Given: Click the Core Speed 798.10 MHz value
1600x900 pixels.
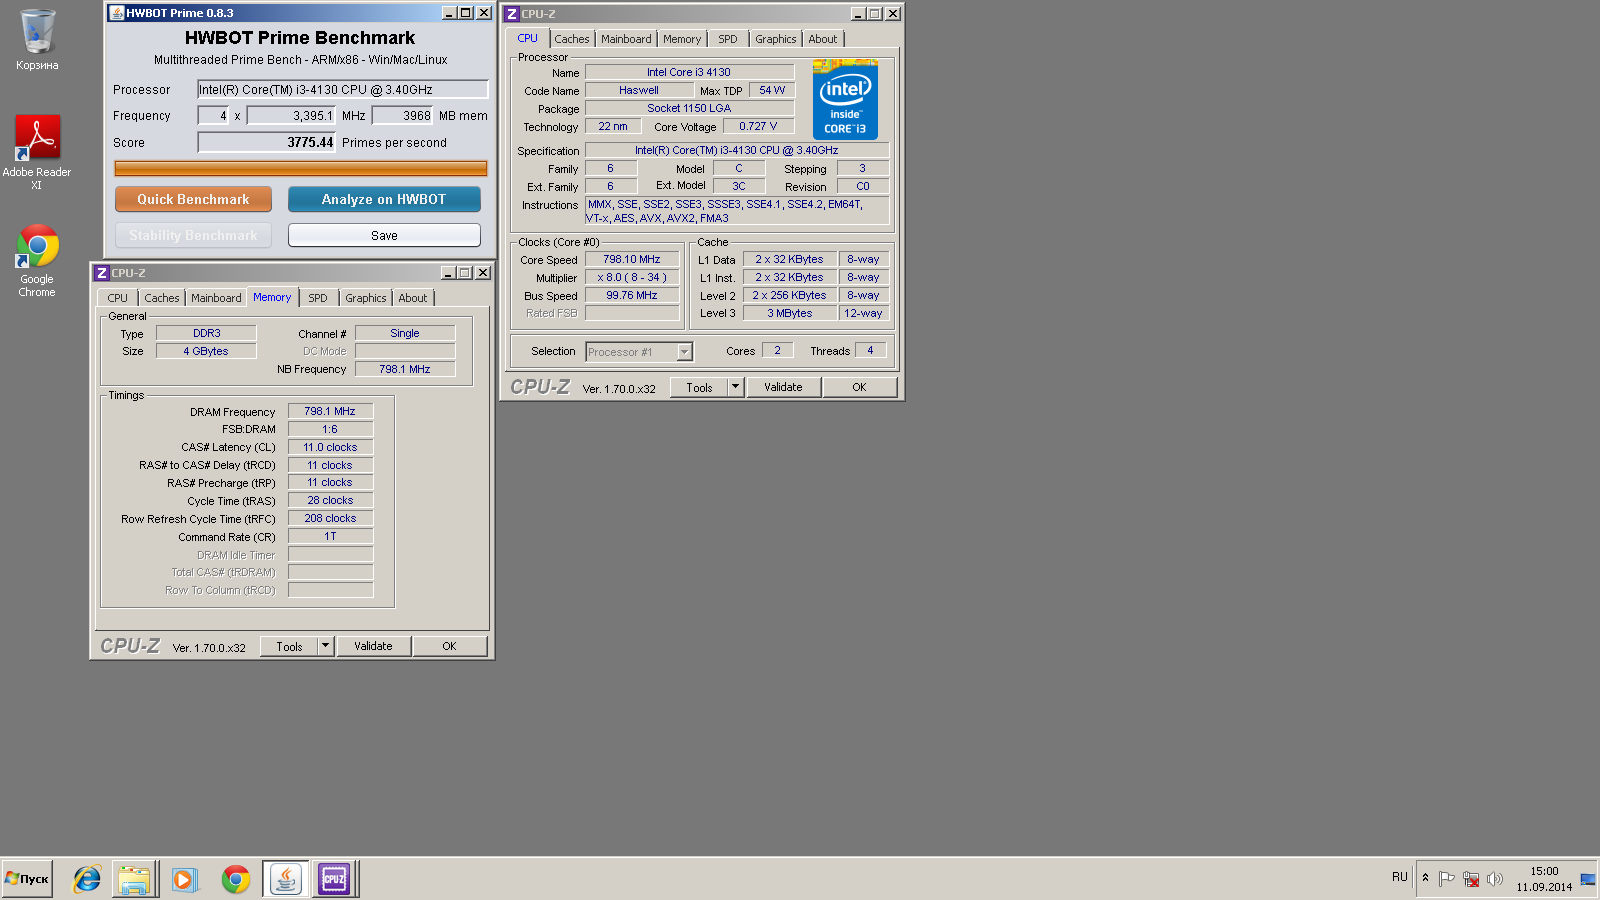Looking at the screenshot, I should tap(632, 259).
